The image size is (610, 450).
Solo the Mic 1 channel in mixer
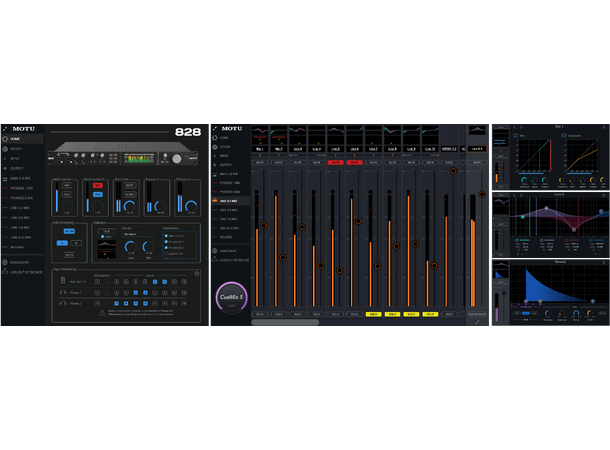click(x=260, y=314)
